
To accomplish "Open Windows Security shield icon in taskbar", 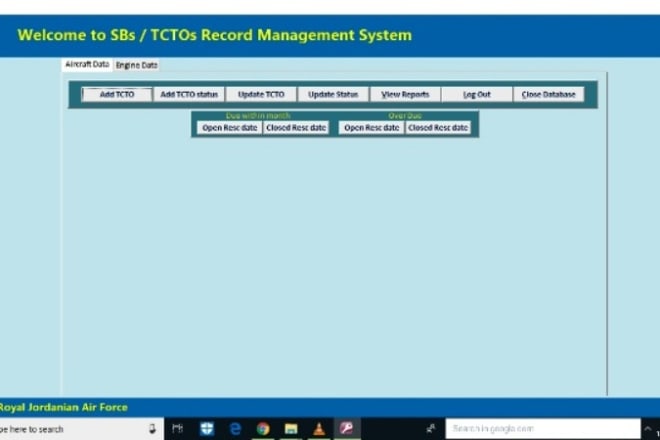I will click(x=207, y=429).
